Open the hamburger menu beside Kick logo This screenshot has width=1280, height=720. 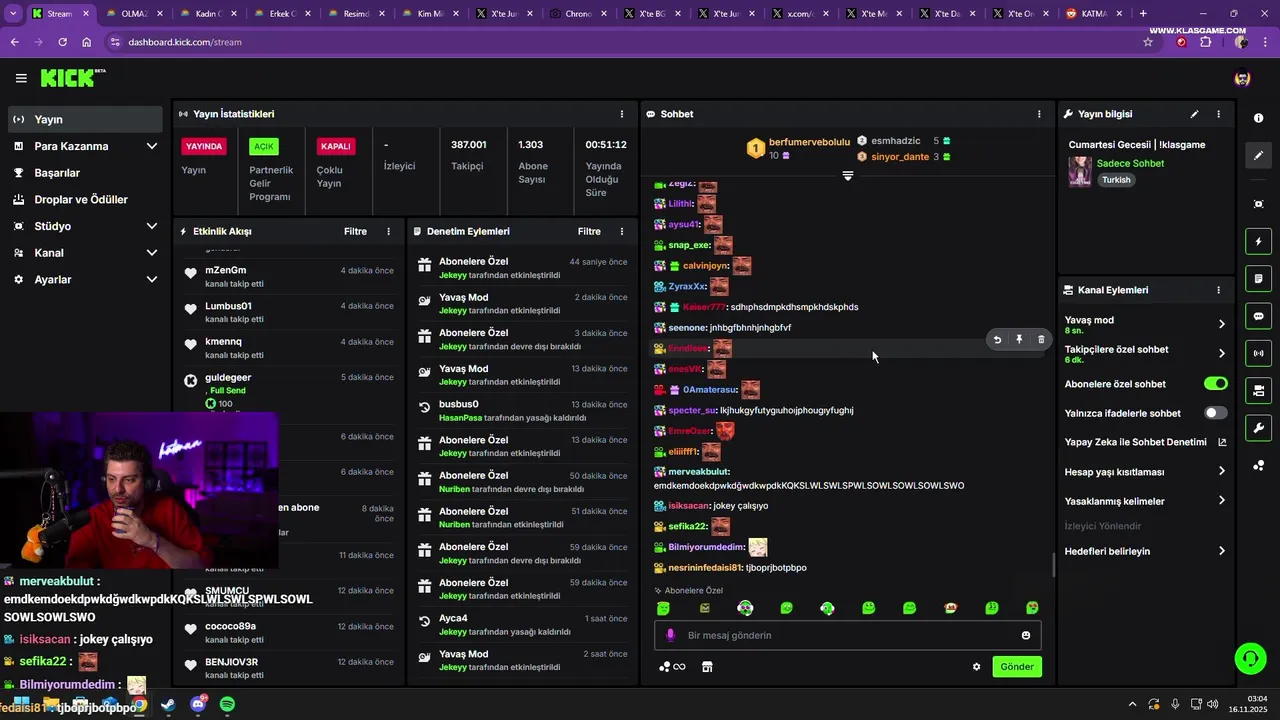pos(21,78)
